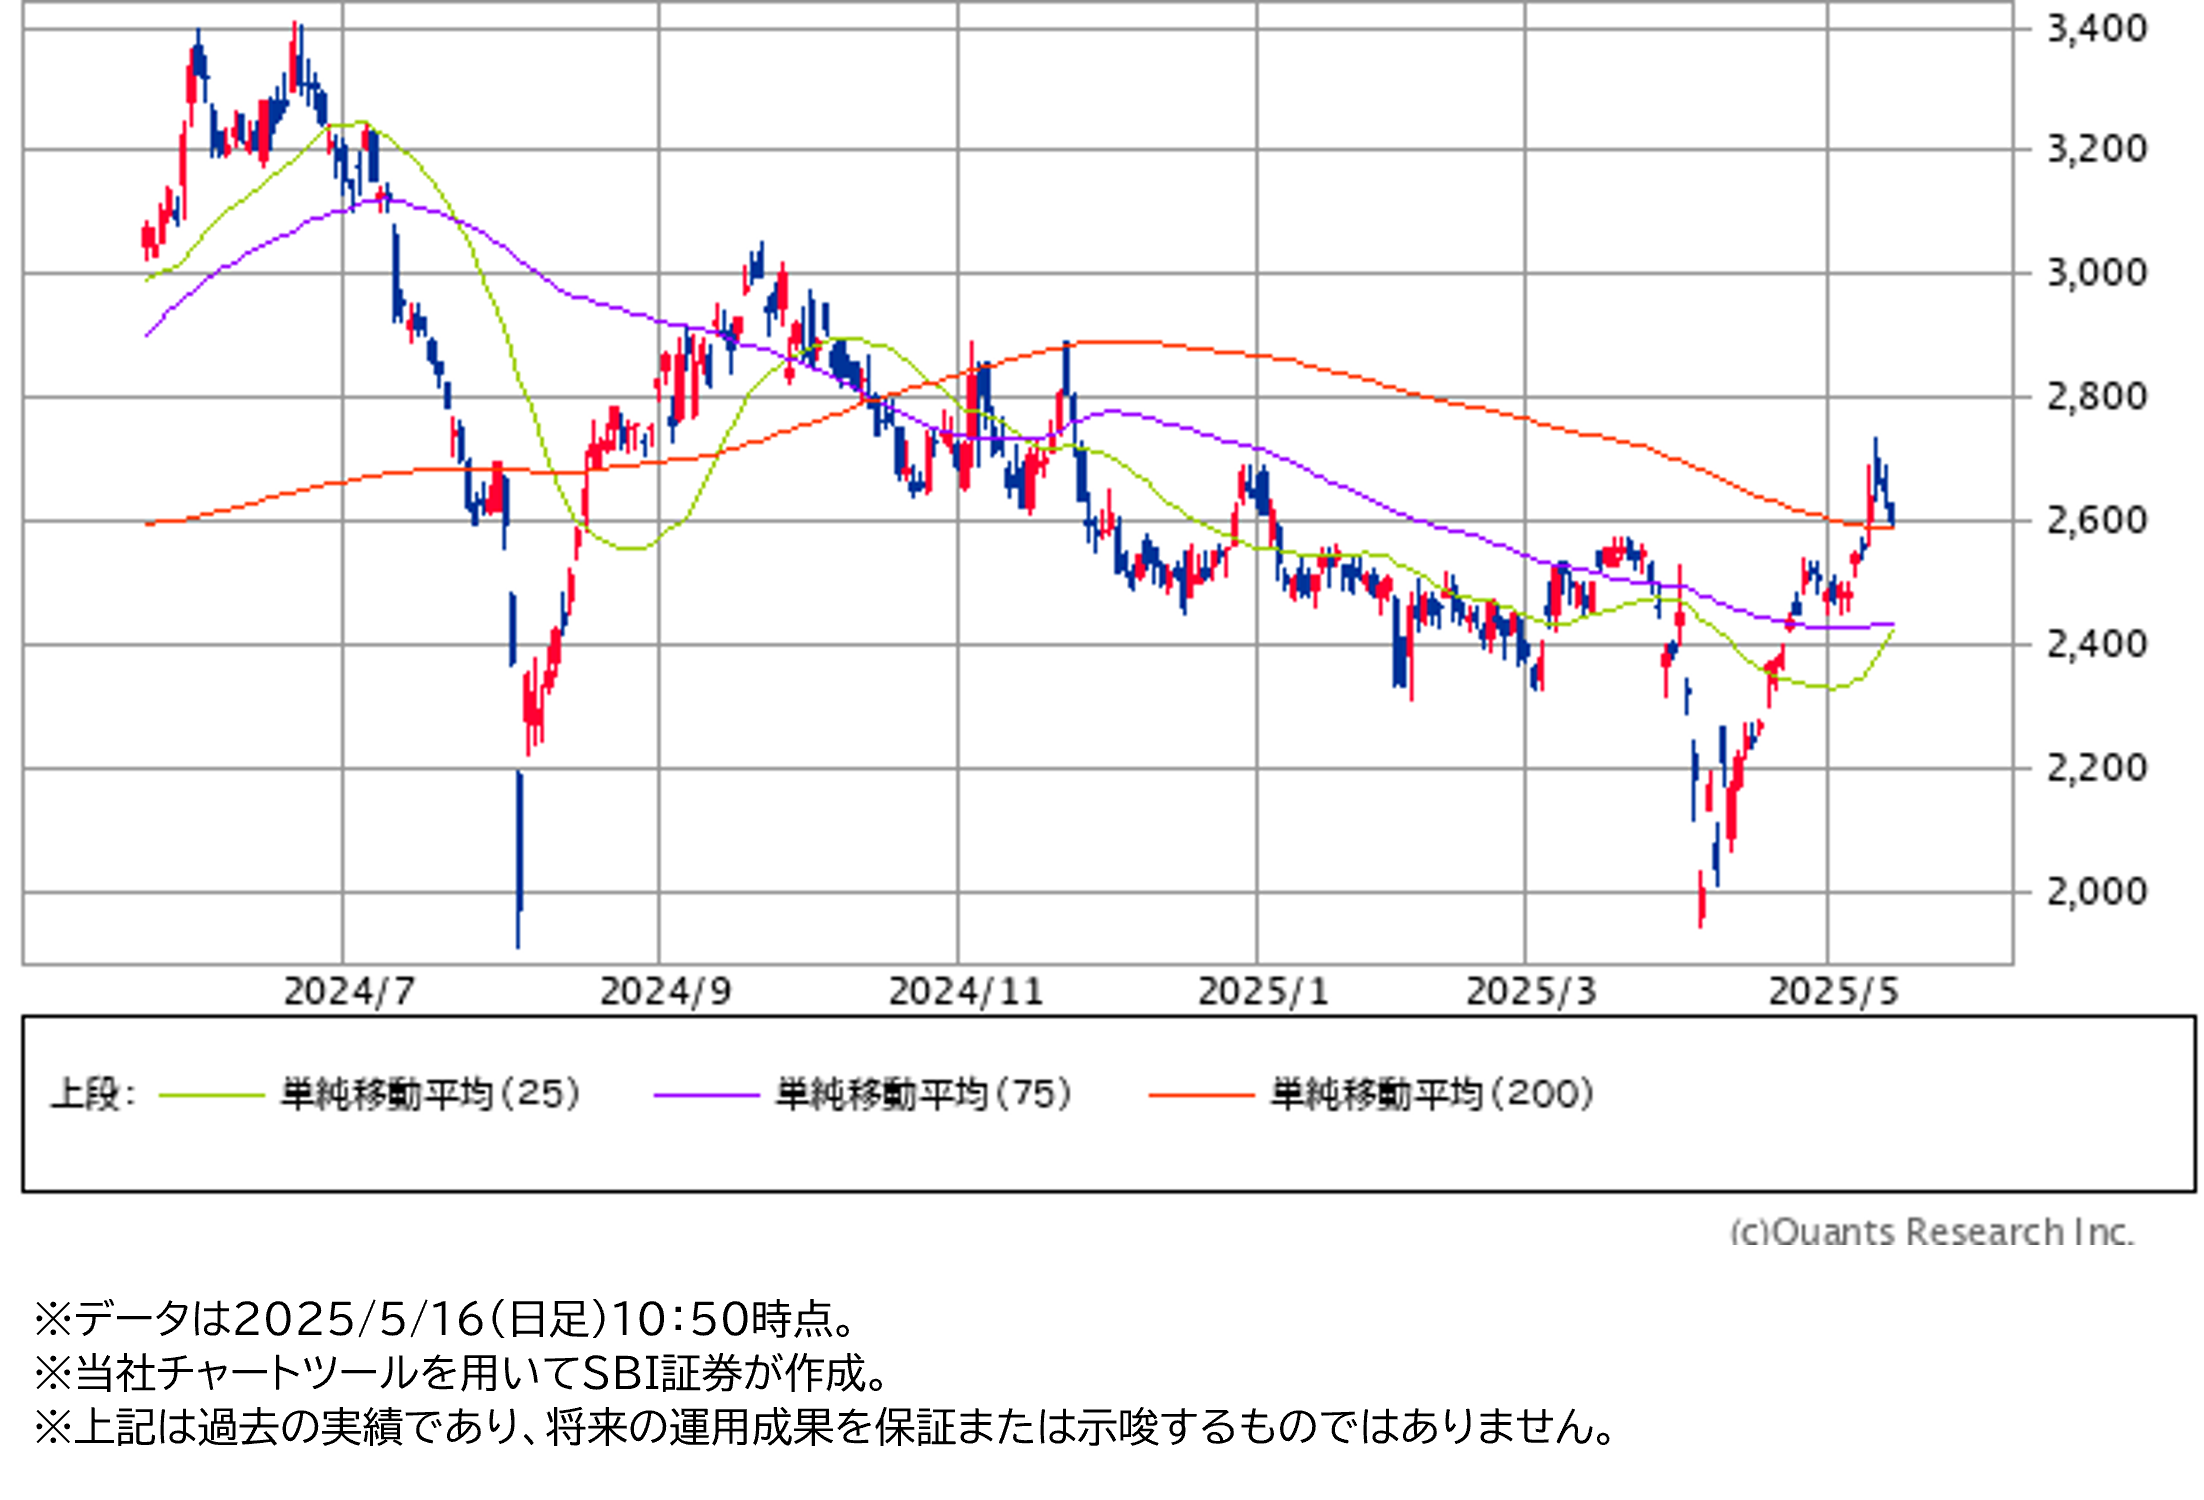Click the green 25-day moving average legend line
The height and width of the screenshot is (1500, 2204).
click(x=211, y=1095)
